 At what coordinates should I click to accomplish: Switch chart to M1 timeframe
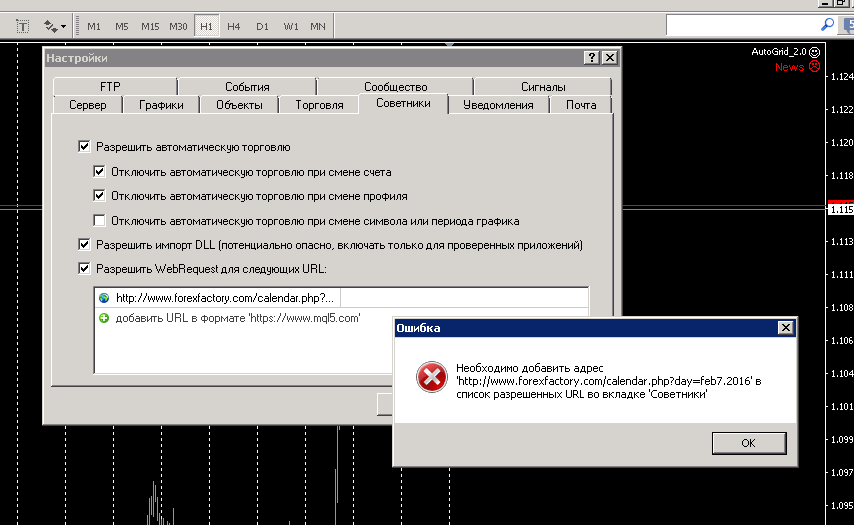point(94,26)
